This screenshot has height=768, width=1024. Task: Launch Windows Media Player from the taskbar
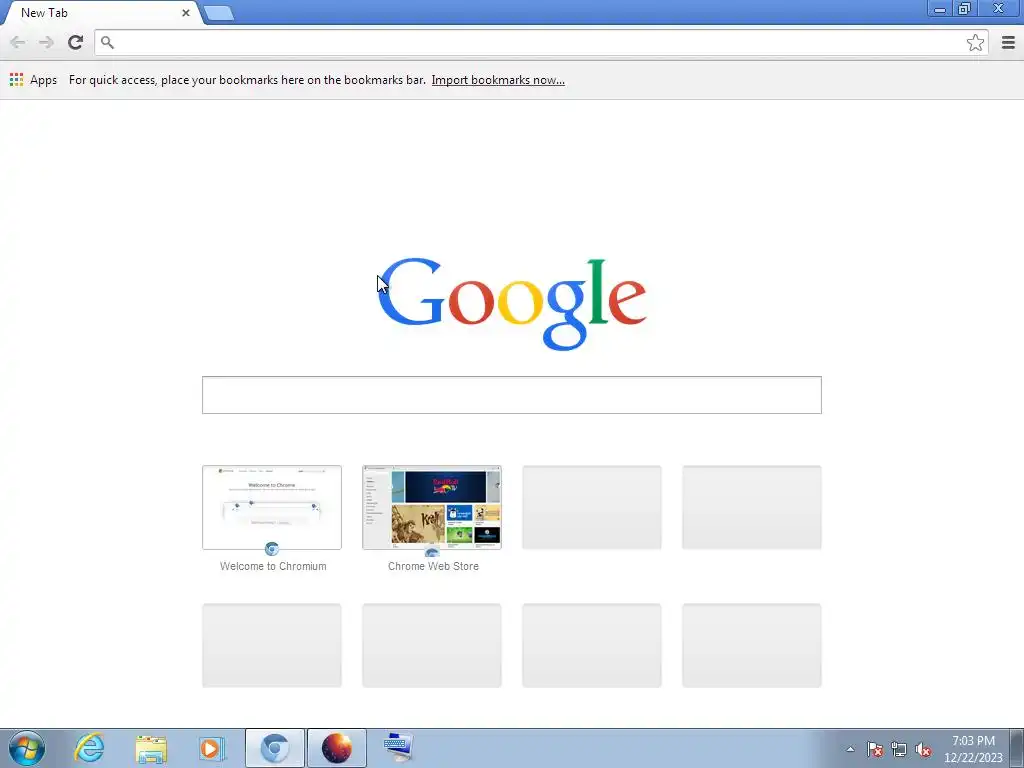coord(212,748)
